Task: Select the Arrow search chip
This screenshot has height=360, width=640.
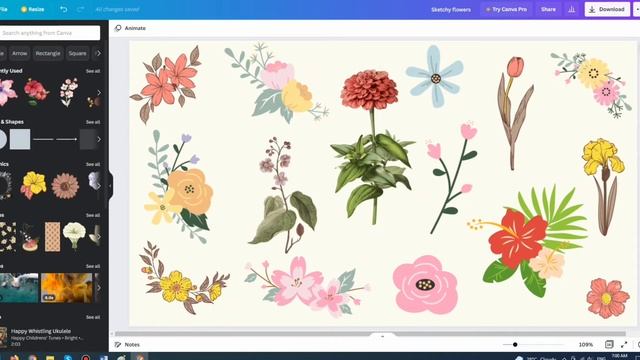Action: pos(20,53)
